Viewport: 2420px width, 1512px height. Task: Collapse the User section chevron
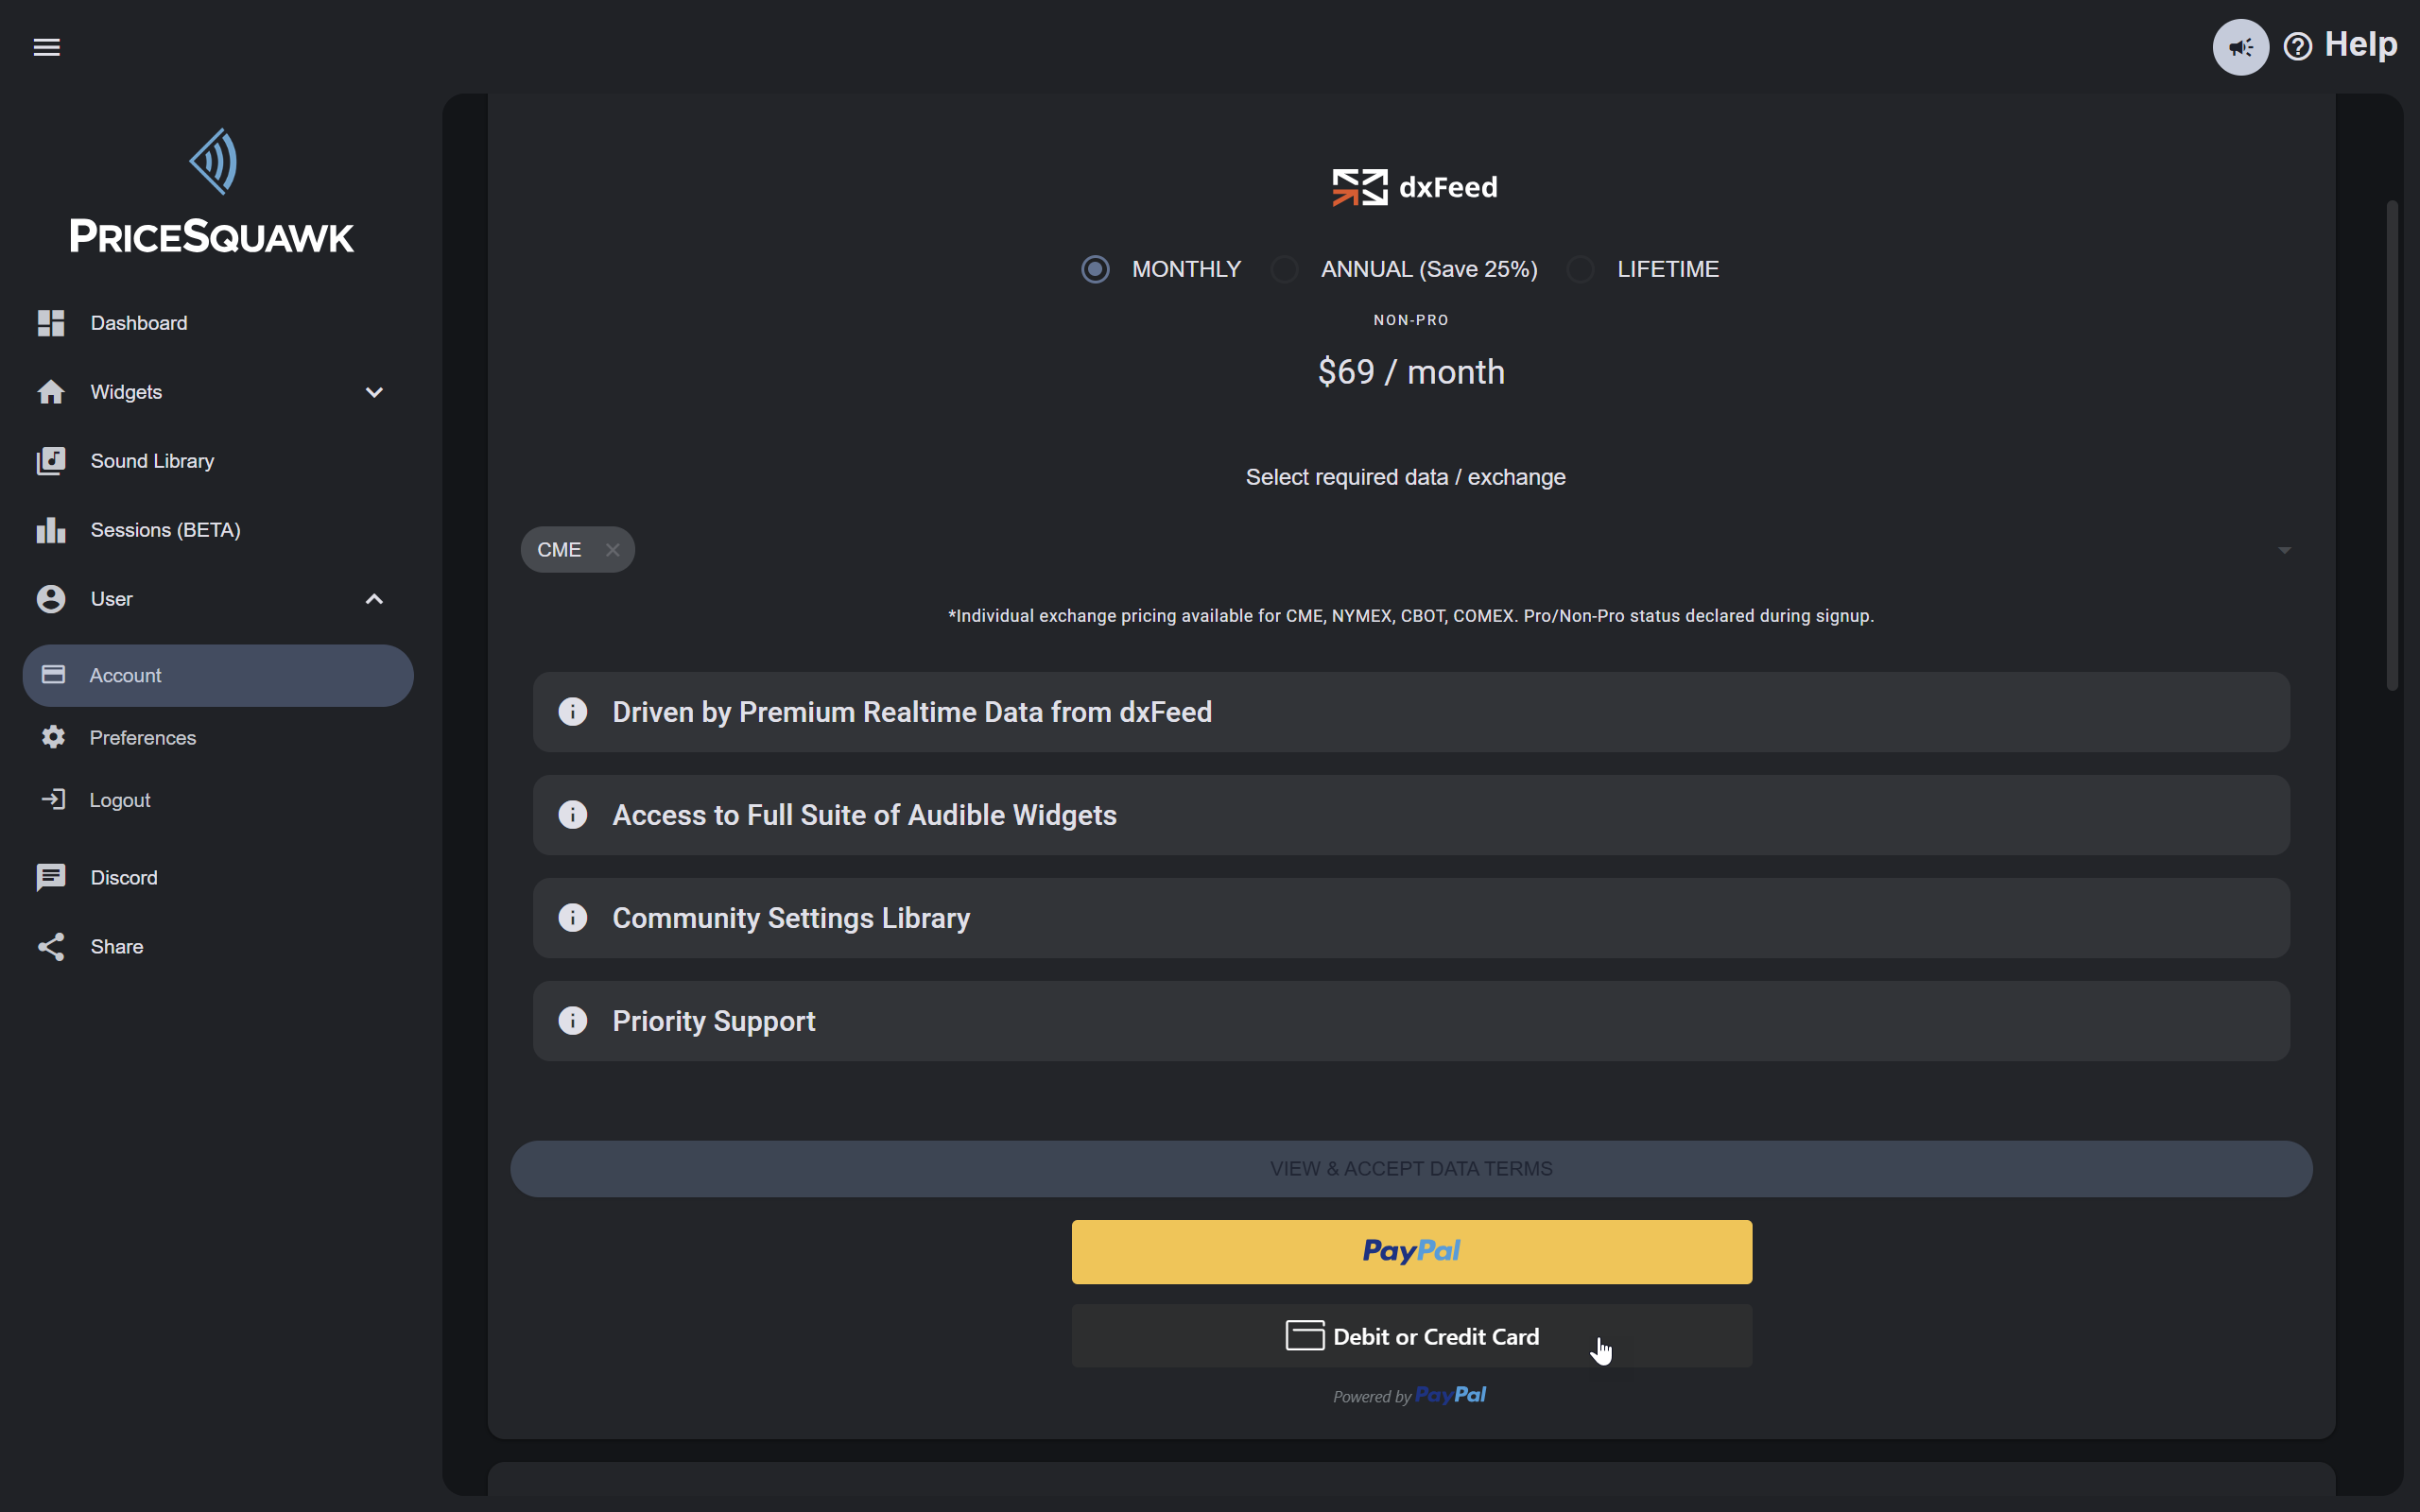click(374, 599)
